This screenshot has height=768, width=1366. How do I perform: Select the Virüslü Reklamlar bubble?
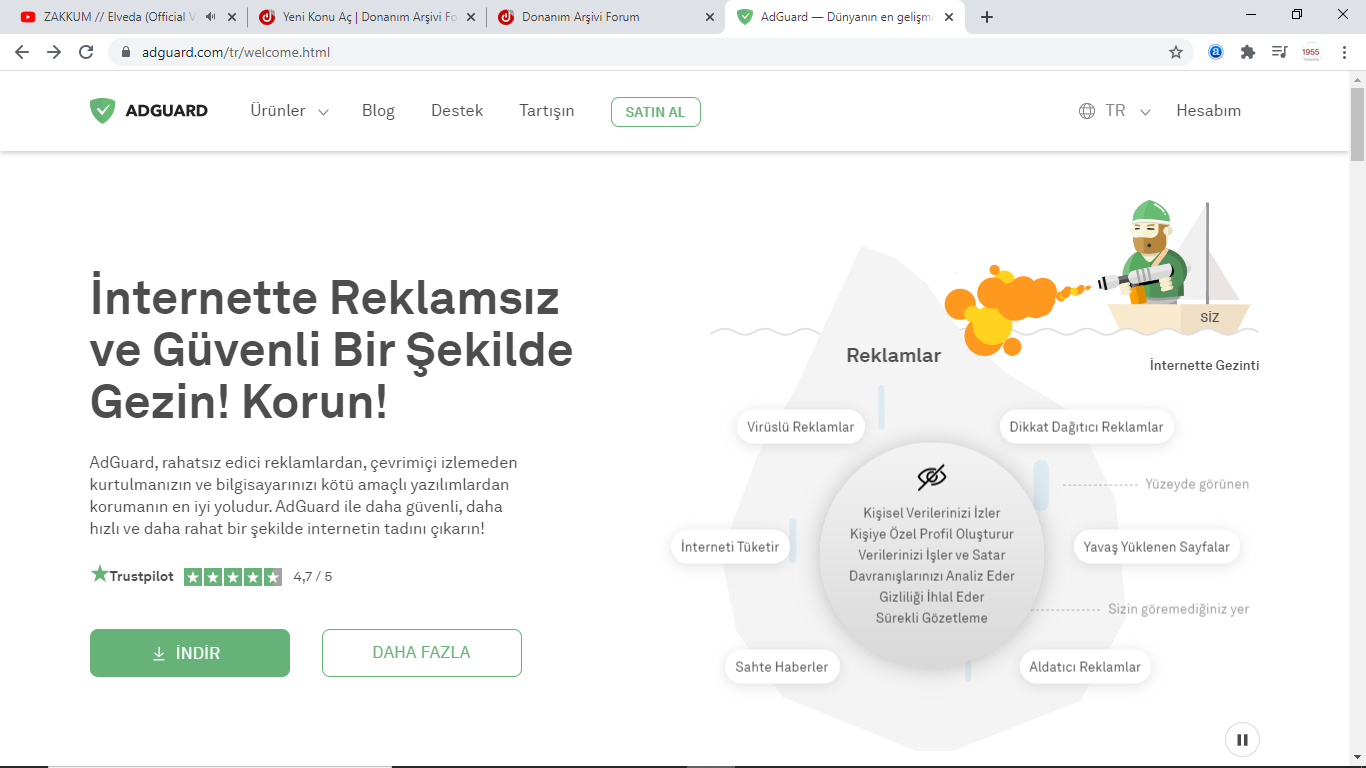pyautogui.click(x=801, y=427)
